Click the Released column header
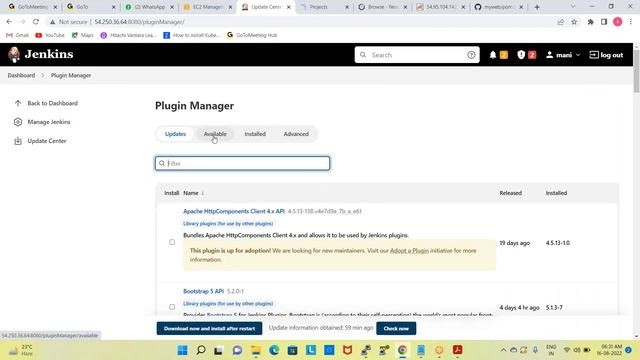640x360 pixels. tap(511, 193)
